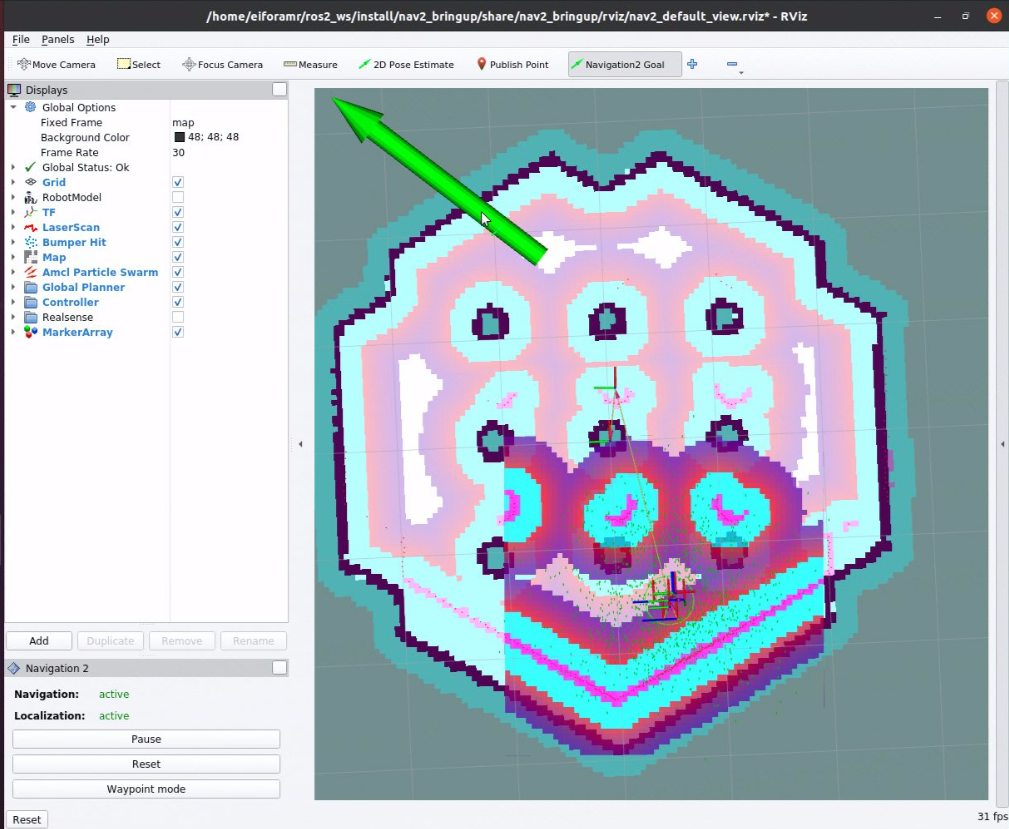Toggle the LaserScan display checkbox
This screenshot has height=829, width=1009.
tap(178, 227)
